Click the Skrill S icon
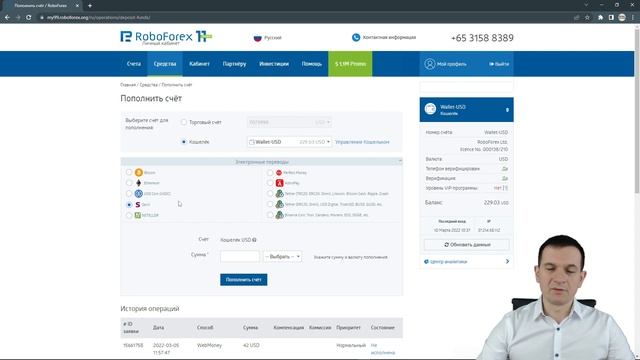640x360 pixels. (138, 204)
